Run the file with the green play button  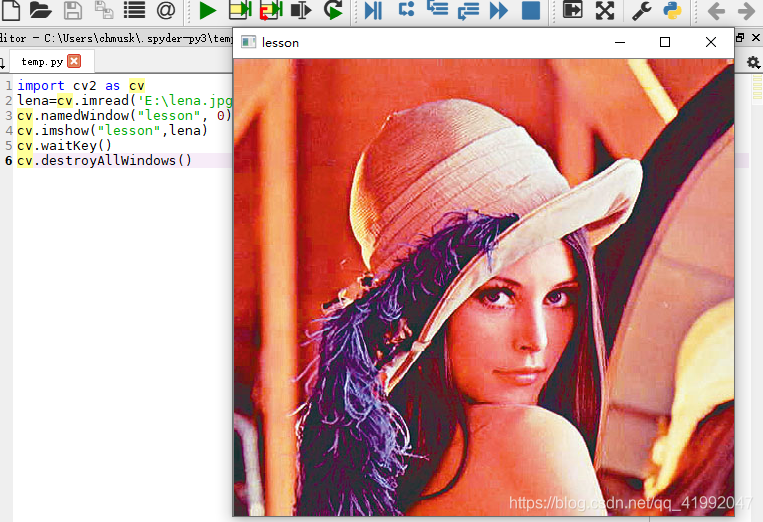208,10
